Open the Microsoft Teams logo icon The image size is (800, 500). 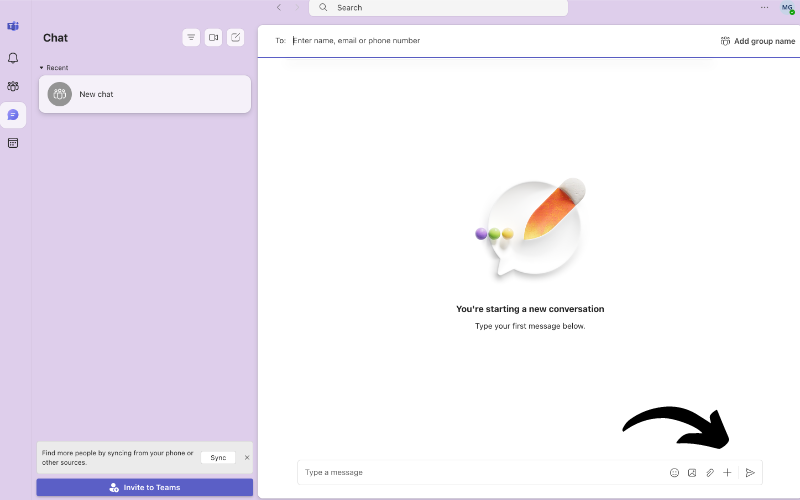13,26
